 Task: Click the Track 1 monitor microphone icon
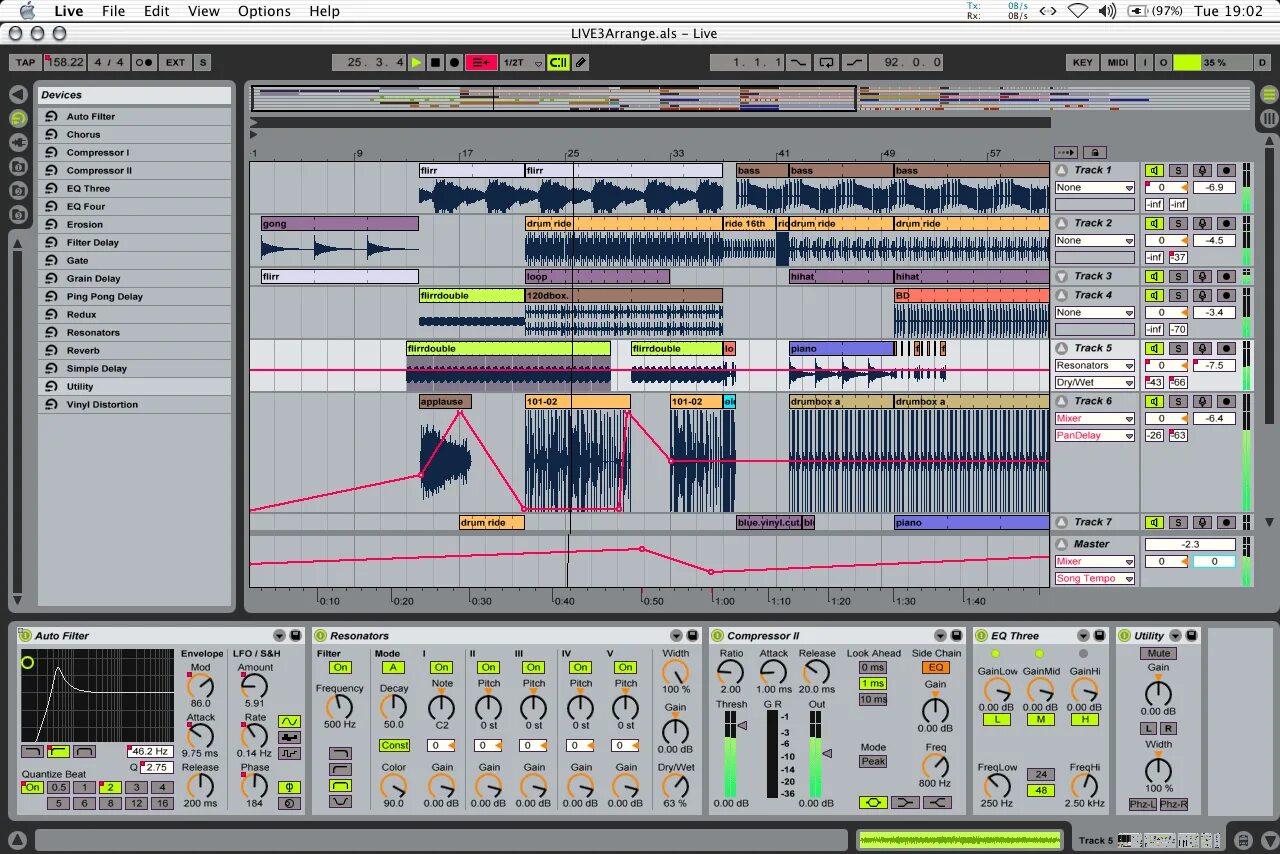[1203, 170]
